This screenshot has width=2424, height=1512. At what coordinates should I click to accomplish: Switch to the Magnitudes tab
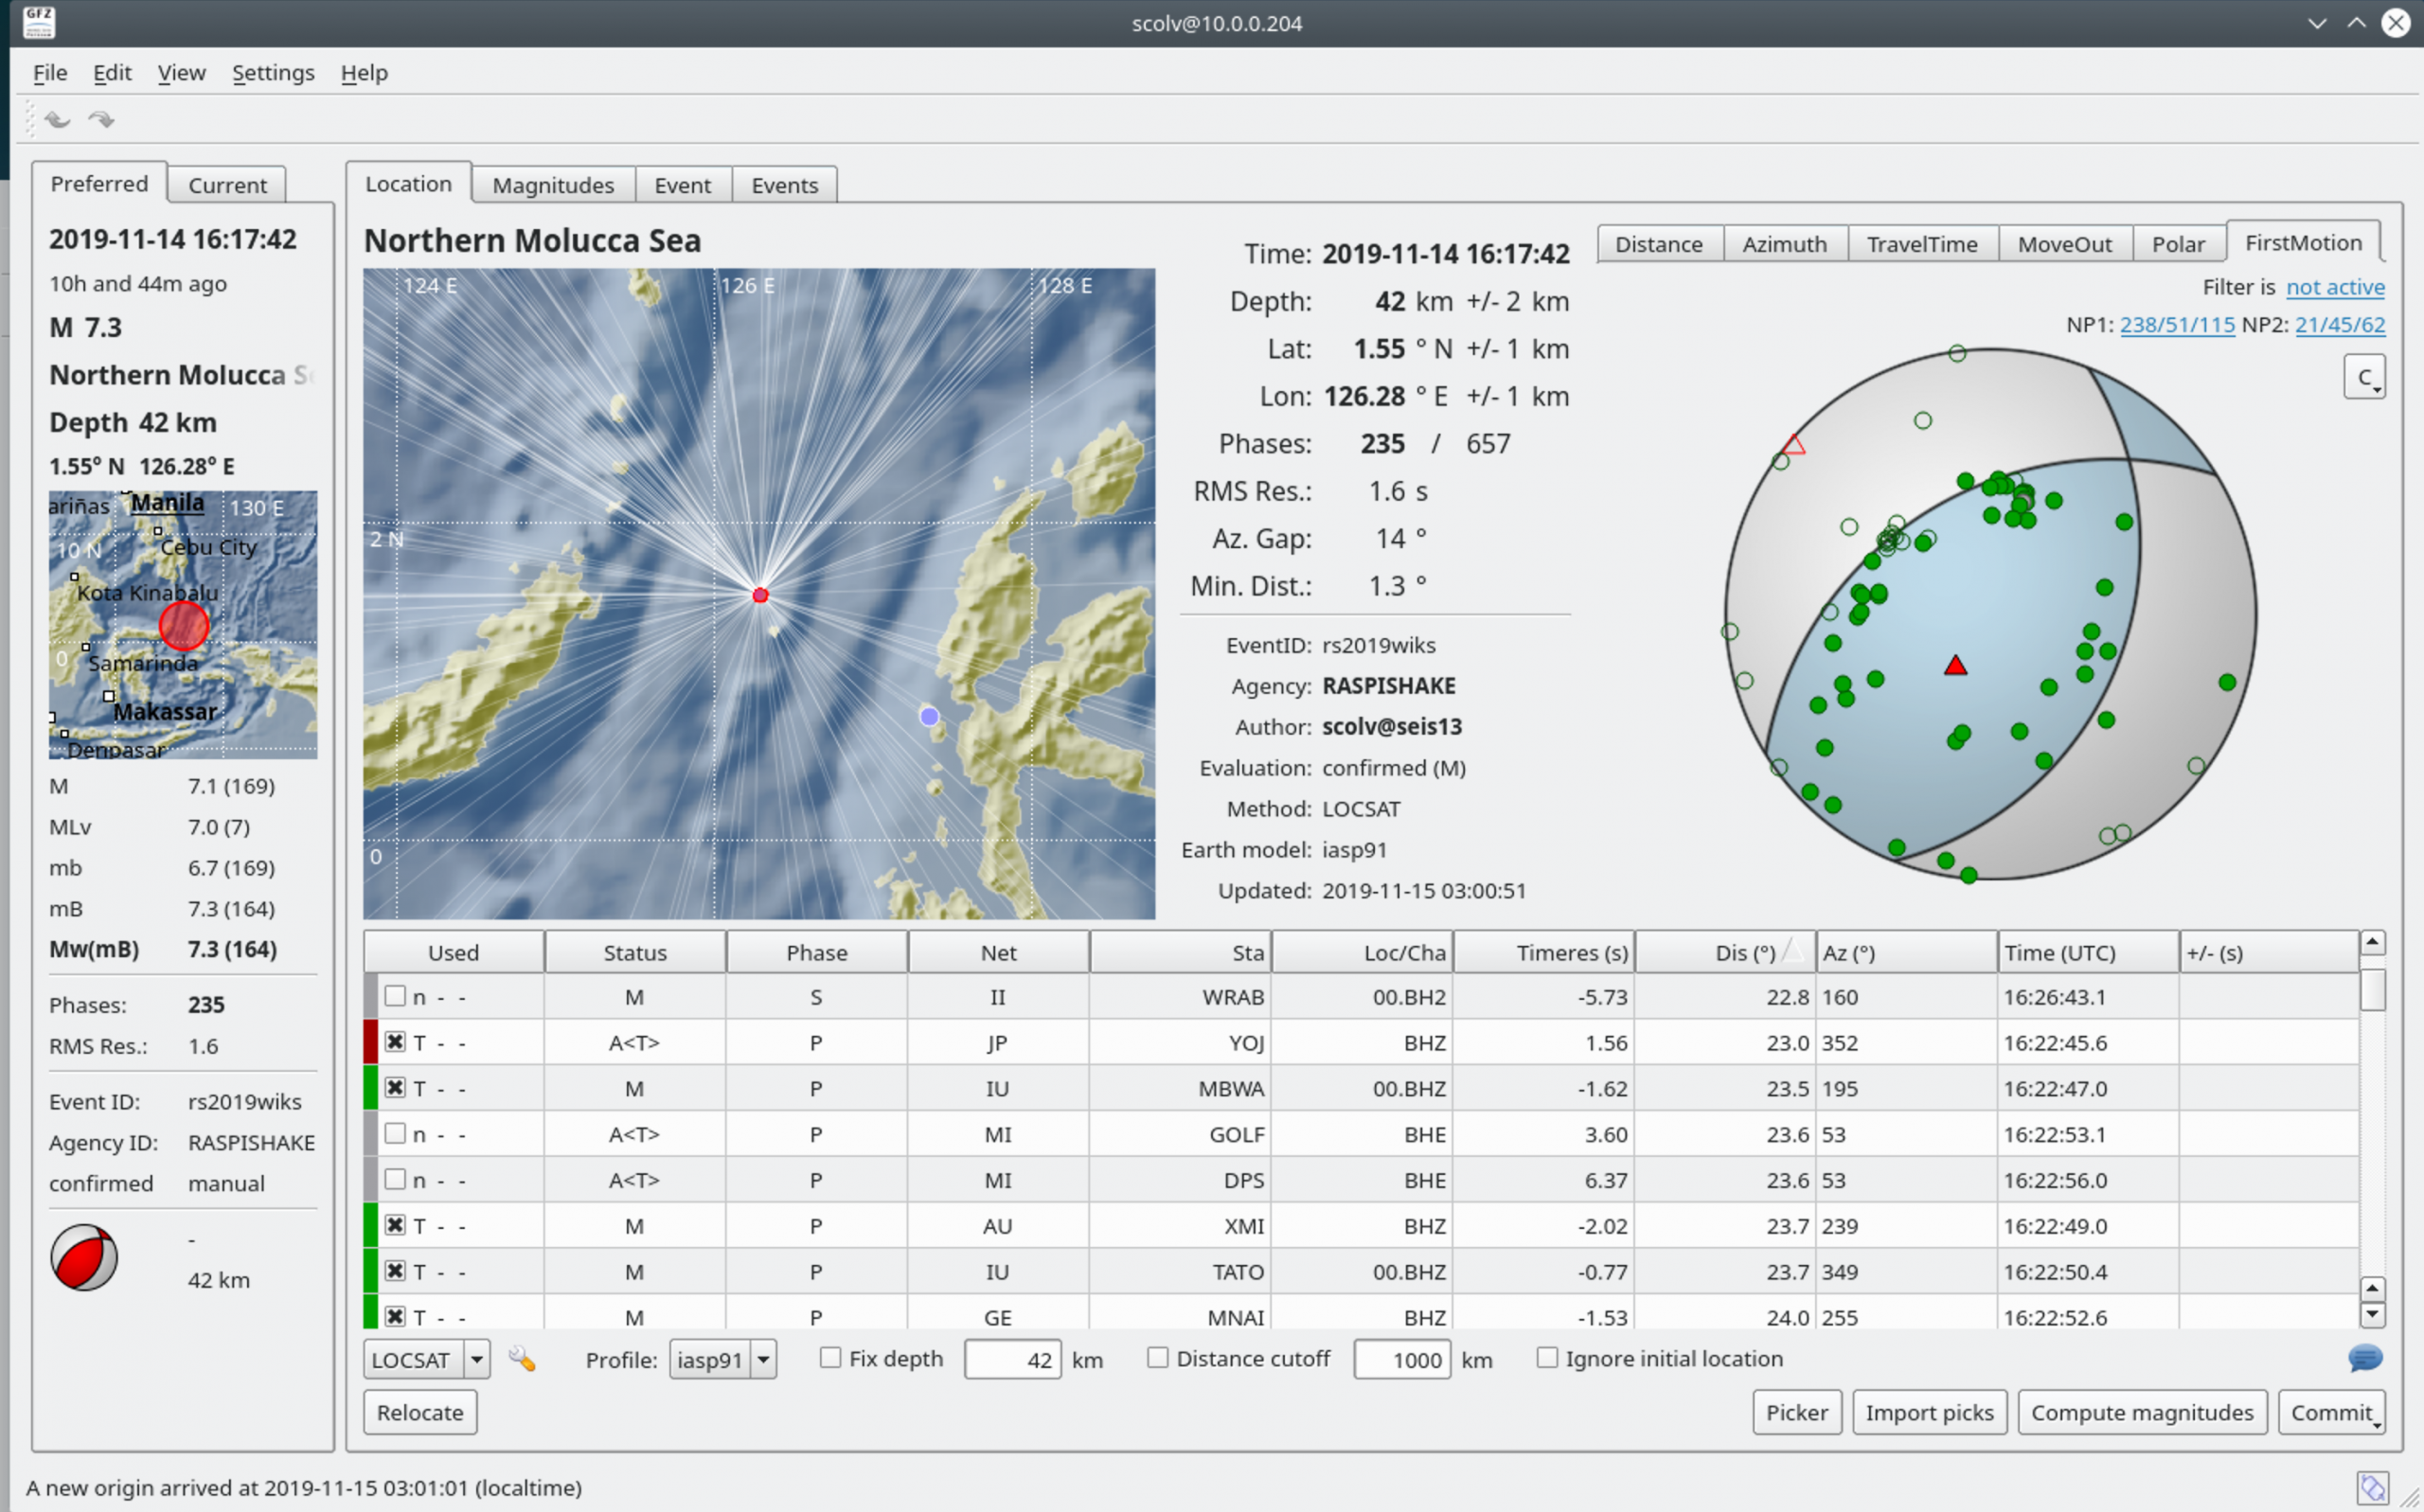(553, 185)
